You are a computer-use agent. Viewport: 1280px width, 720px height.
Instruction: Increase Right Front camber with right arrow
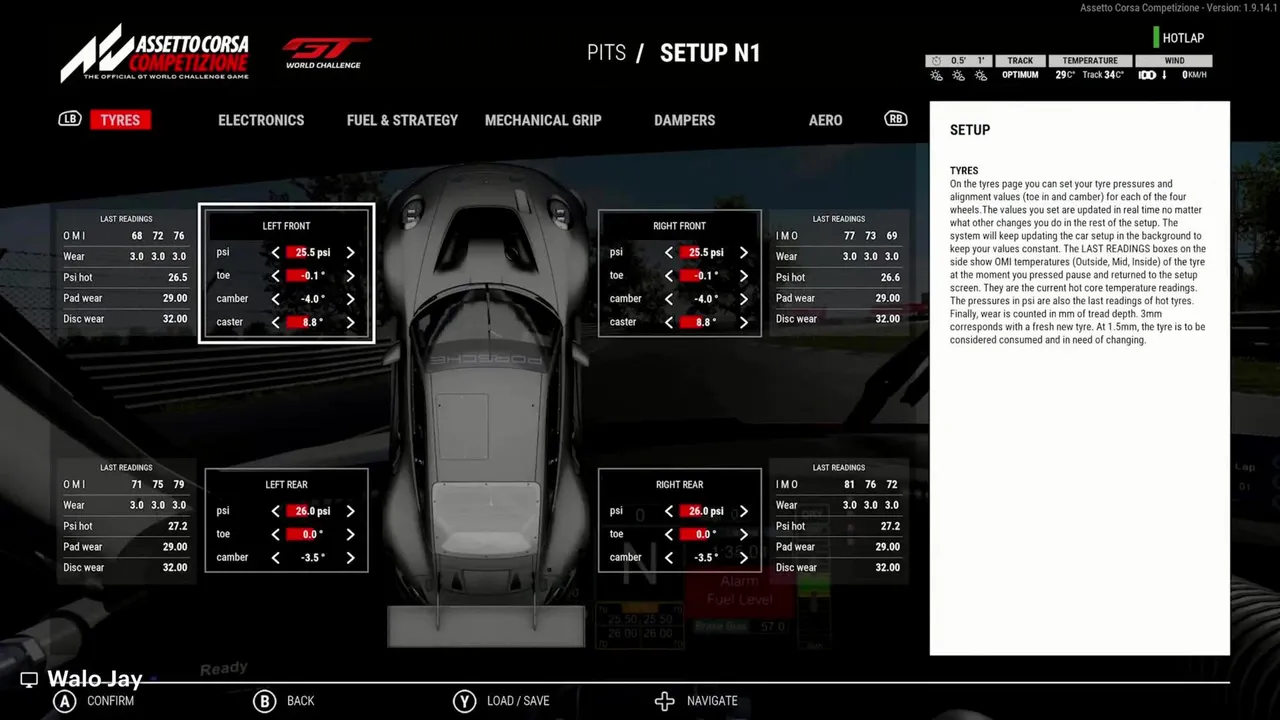click(x=743, y=299)
